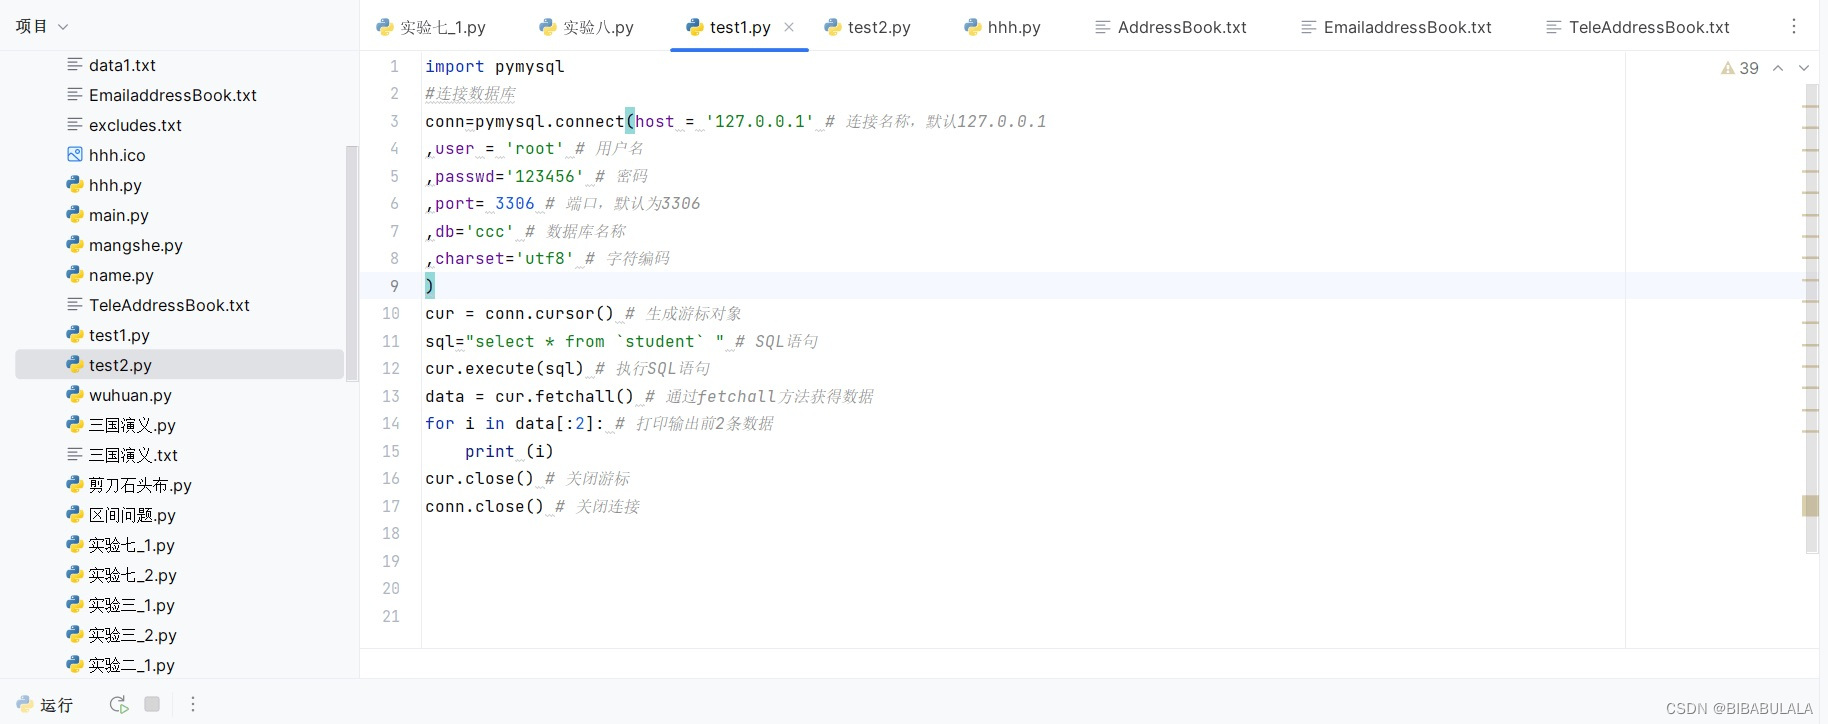The width and height of the screenshot is (1828, 724).
Task: Click the charset='utf8' argument
Action: tap(505, 258)
